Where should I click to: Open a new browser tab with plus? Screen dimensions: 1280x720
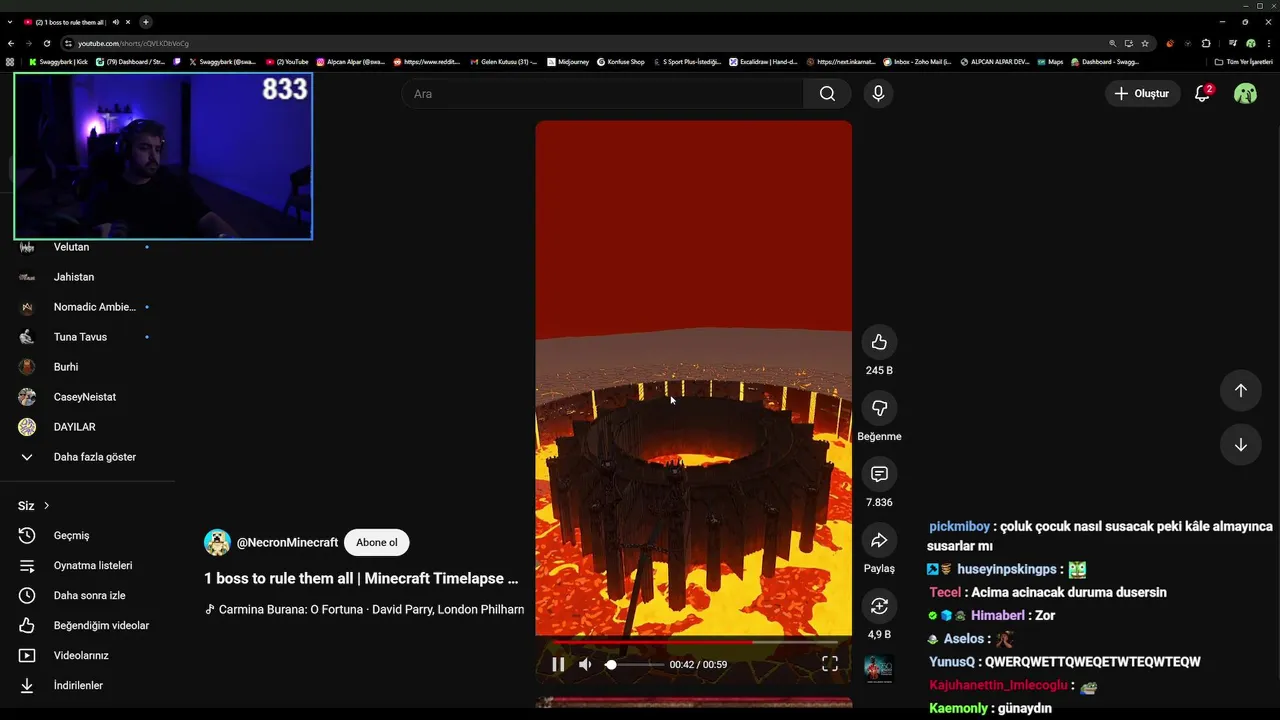click(x=146, y=22)
